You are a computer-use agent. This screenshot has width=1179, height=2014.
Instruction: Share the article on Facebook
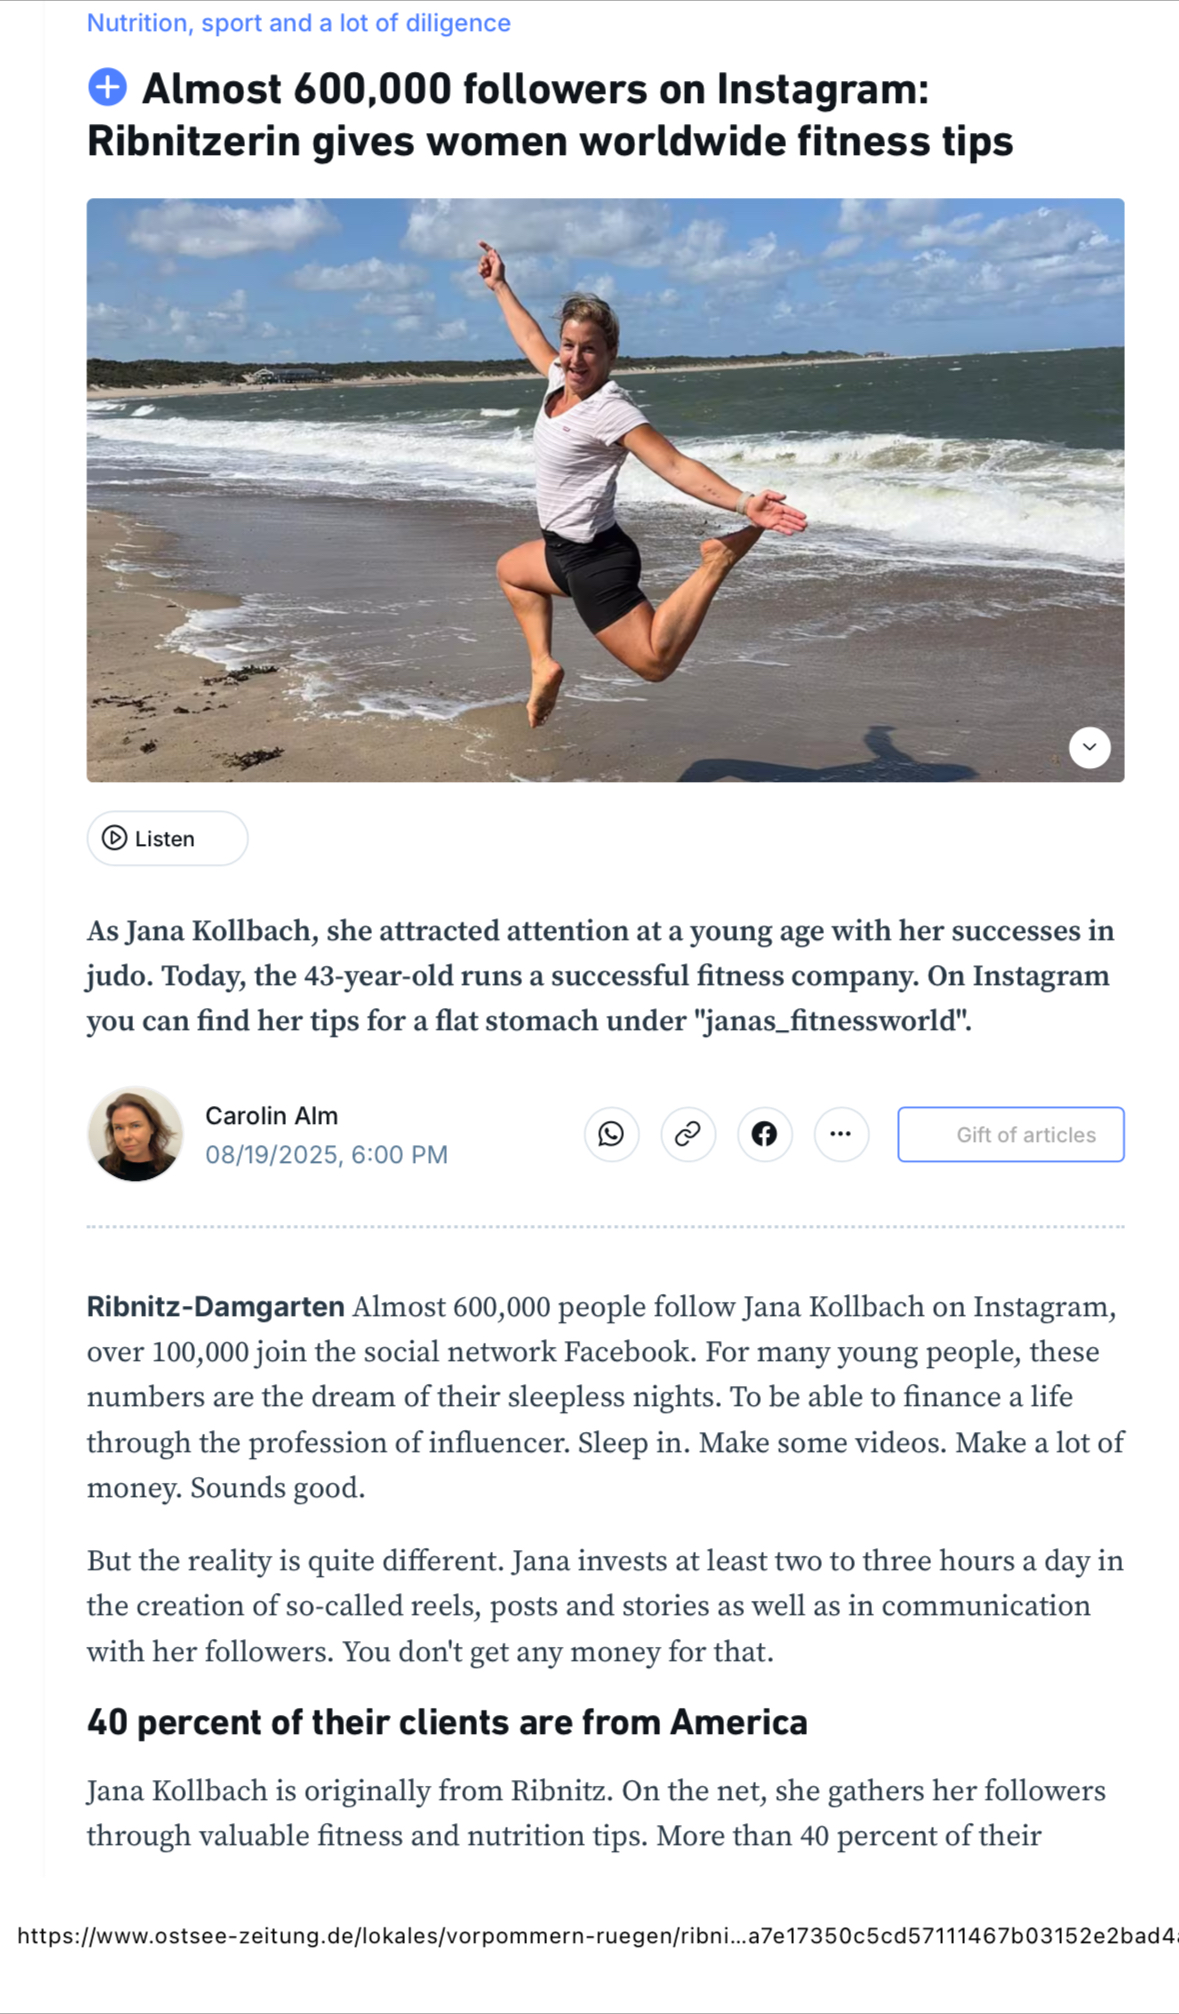[x=764, y=1134]
